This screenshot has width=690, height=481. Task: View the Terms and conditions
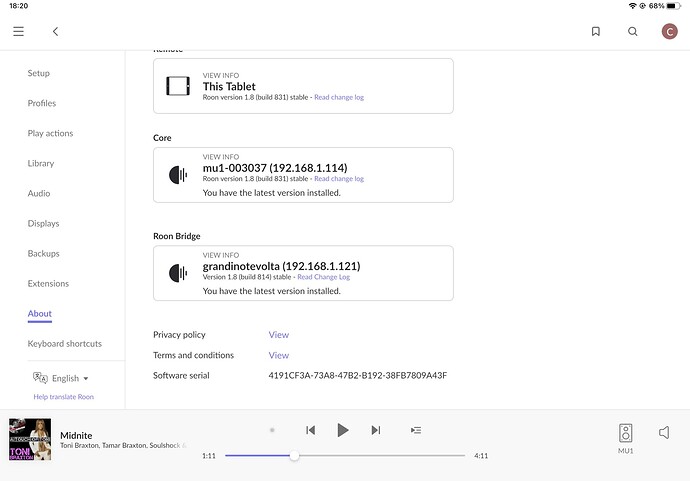pyautogui.click(x=279, y=355)
